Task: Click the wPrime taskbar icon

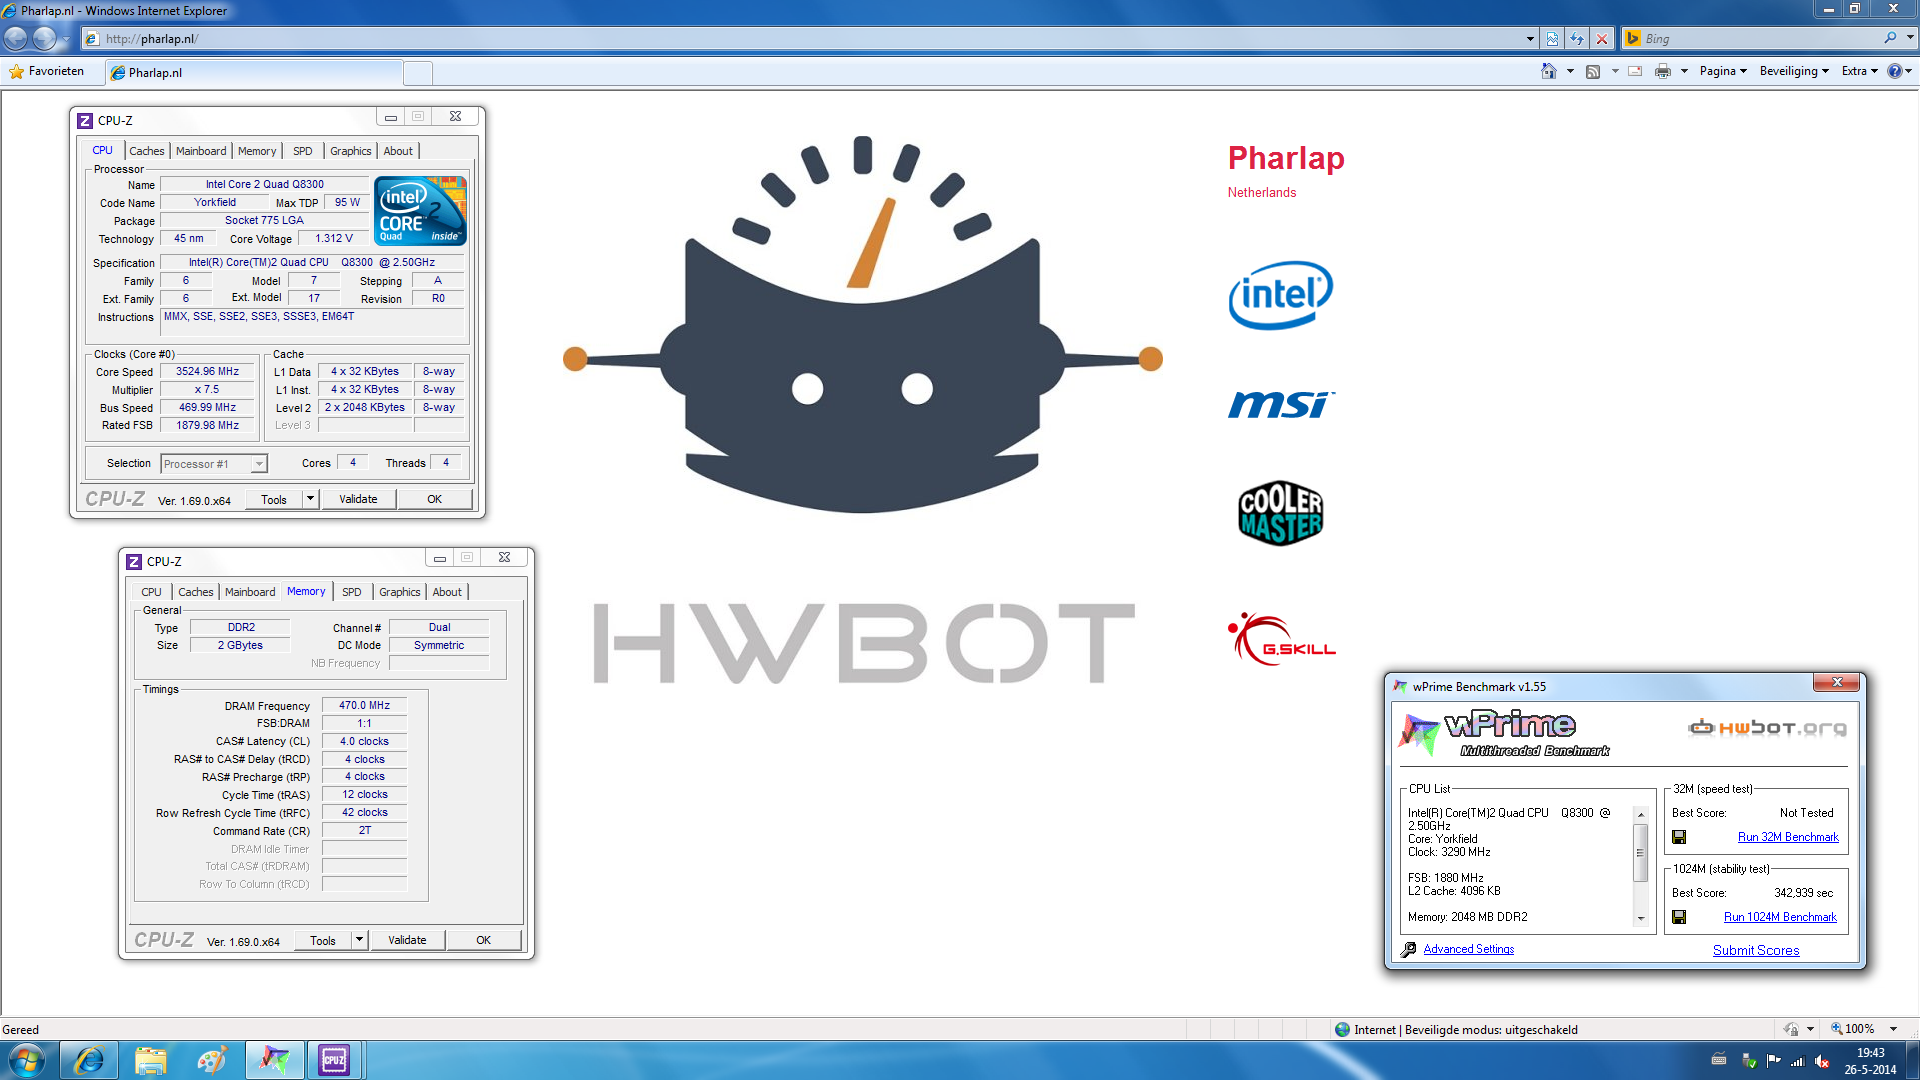Action: (274, 1060)
